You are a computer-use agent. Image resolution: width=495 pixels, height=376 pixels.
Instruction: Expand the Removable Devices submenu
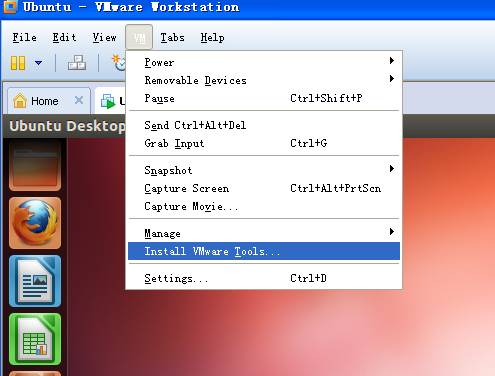coord(264,80)
